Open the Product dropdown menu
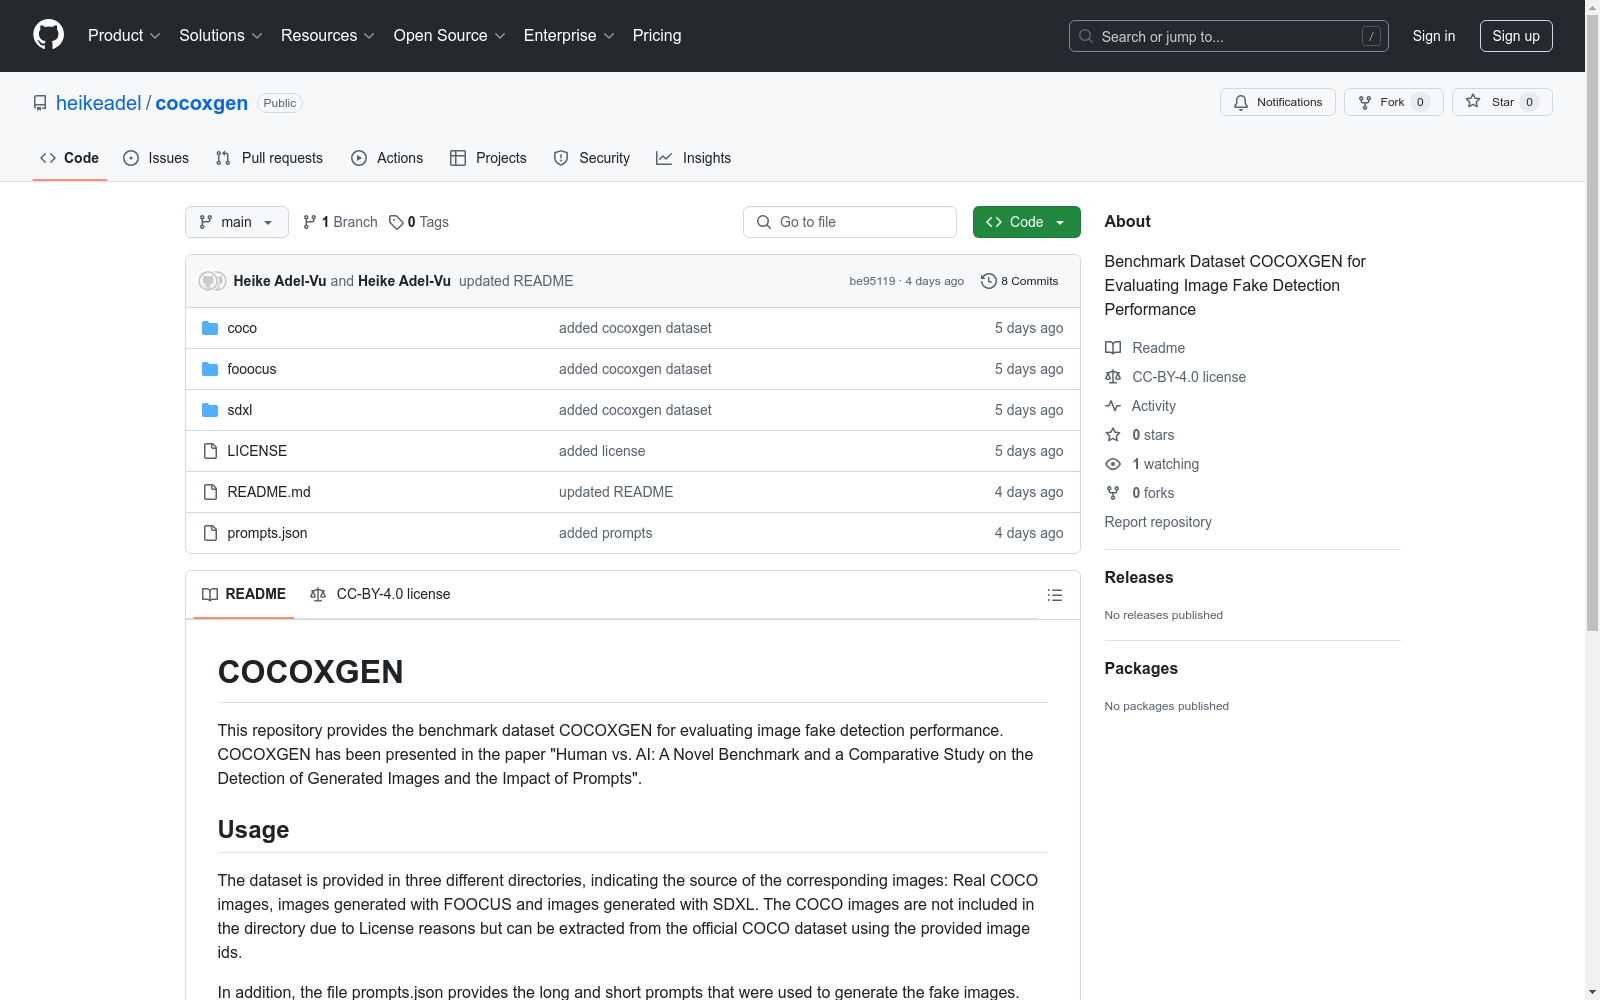Screen dimensions: 1600x1000 pos(124,36)
